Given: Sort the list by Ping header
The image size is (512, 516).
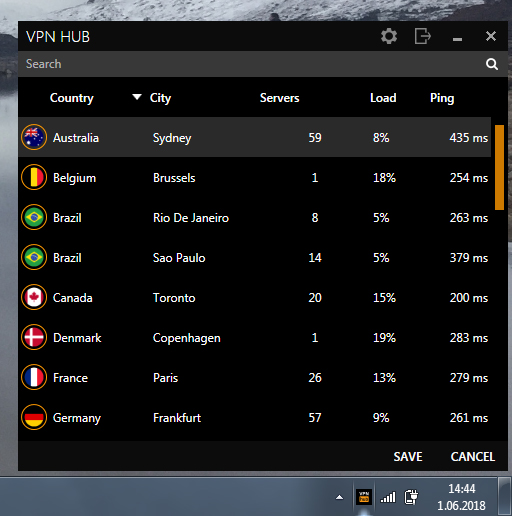Looking at the screenshot, I should (442, 98).
